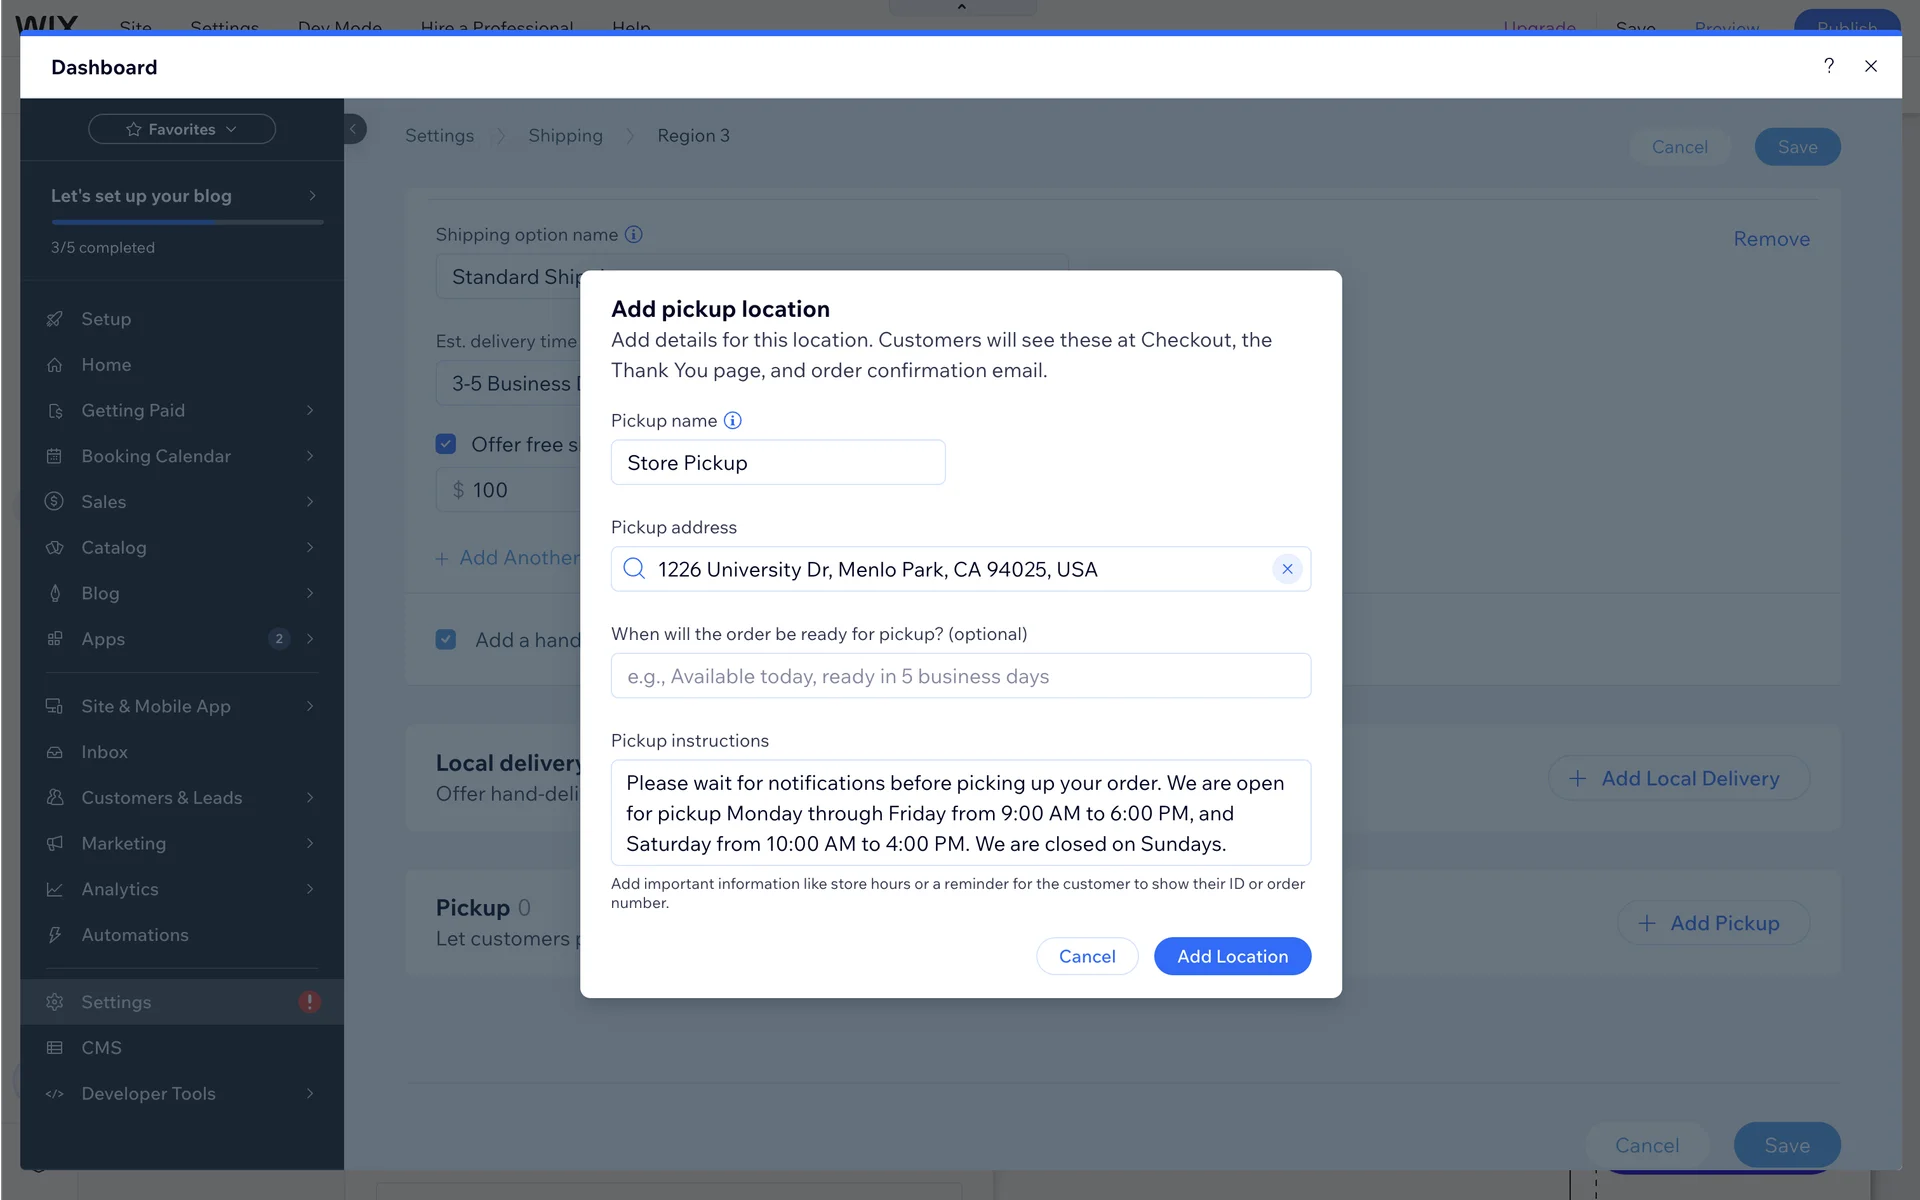Open the Inbox sidebar item

pyautogui.click(x=104, y=752)
